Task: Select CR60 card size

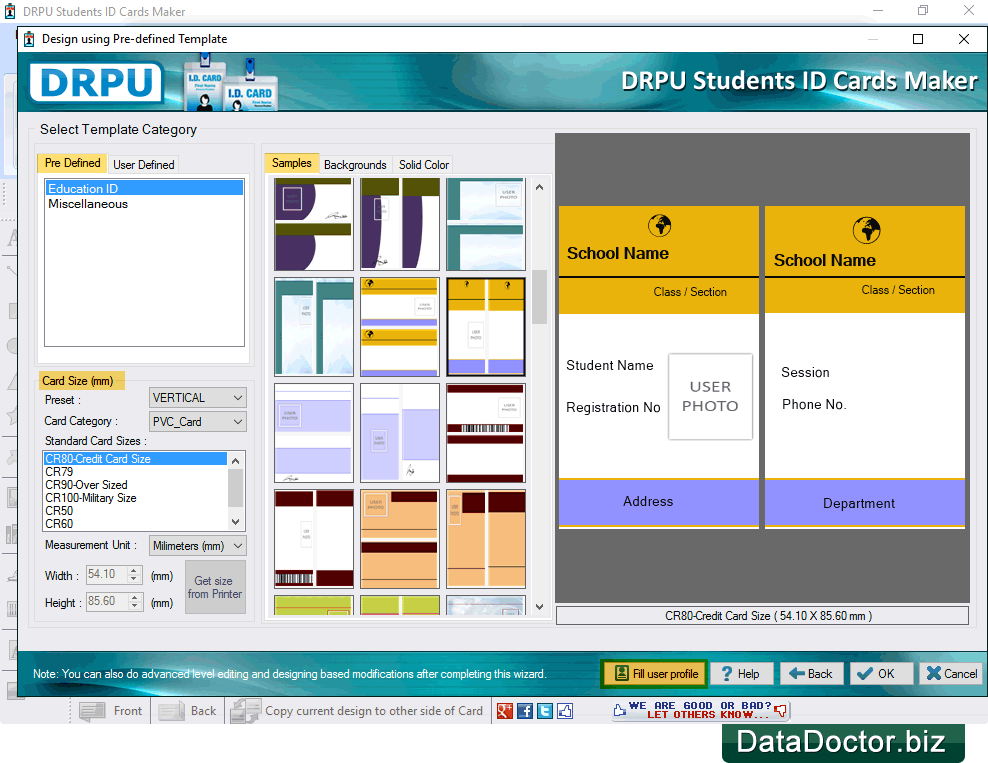Action: click(x=135, y=524)
